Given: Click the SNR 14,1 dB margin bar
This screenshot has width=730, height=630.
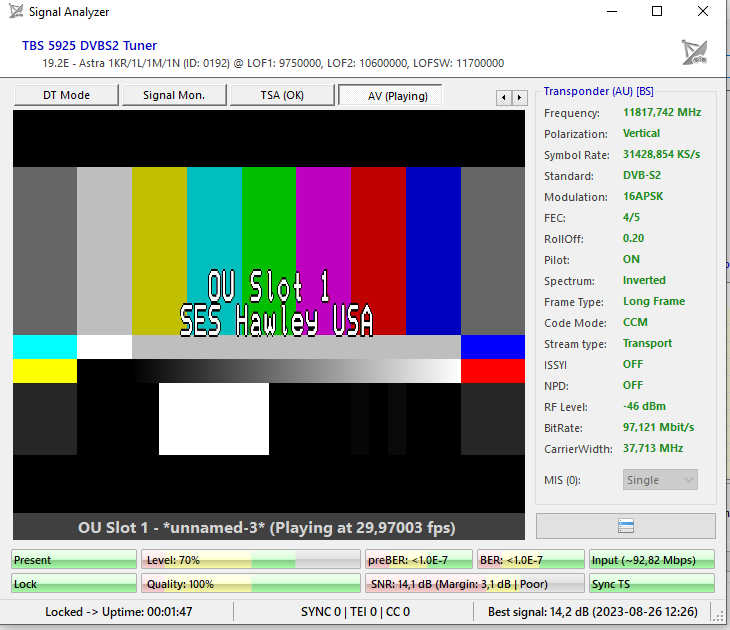Looking at the screenshot, I should pos(475,584).
